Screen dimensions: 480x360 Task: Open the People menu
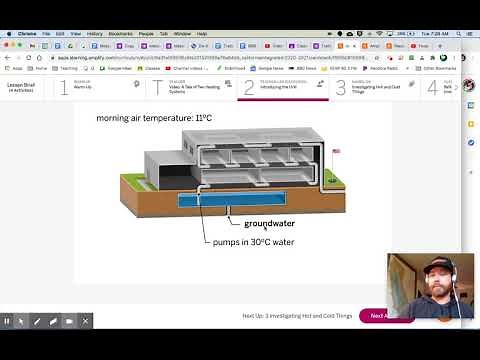(146, 34)
